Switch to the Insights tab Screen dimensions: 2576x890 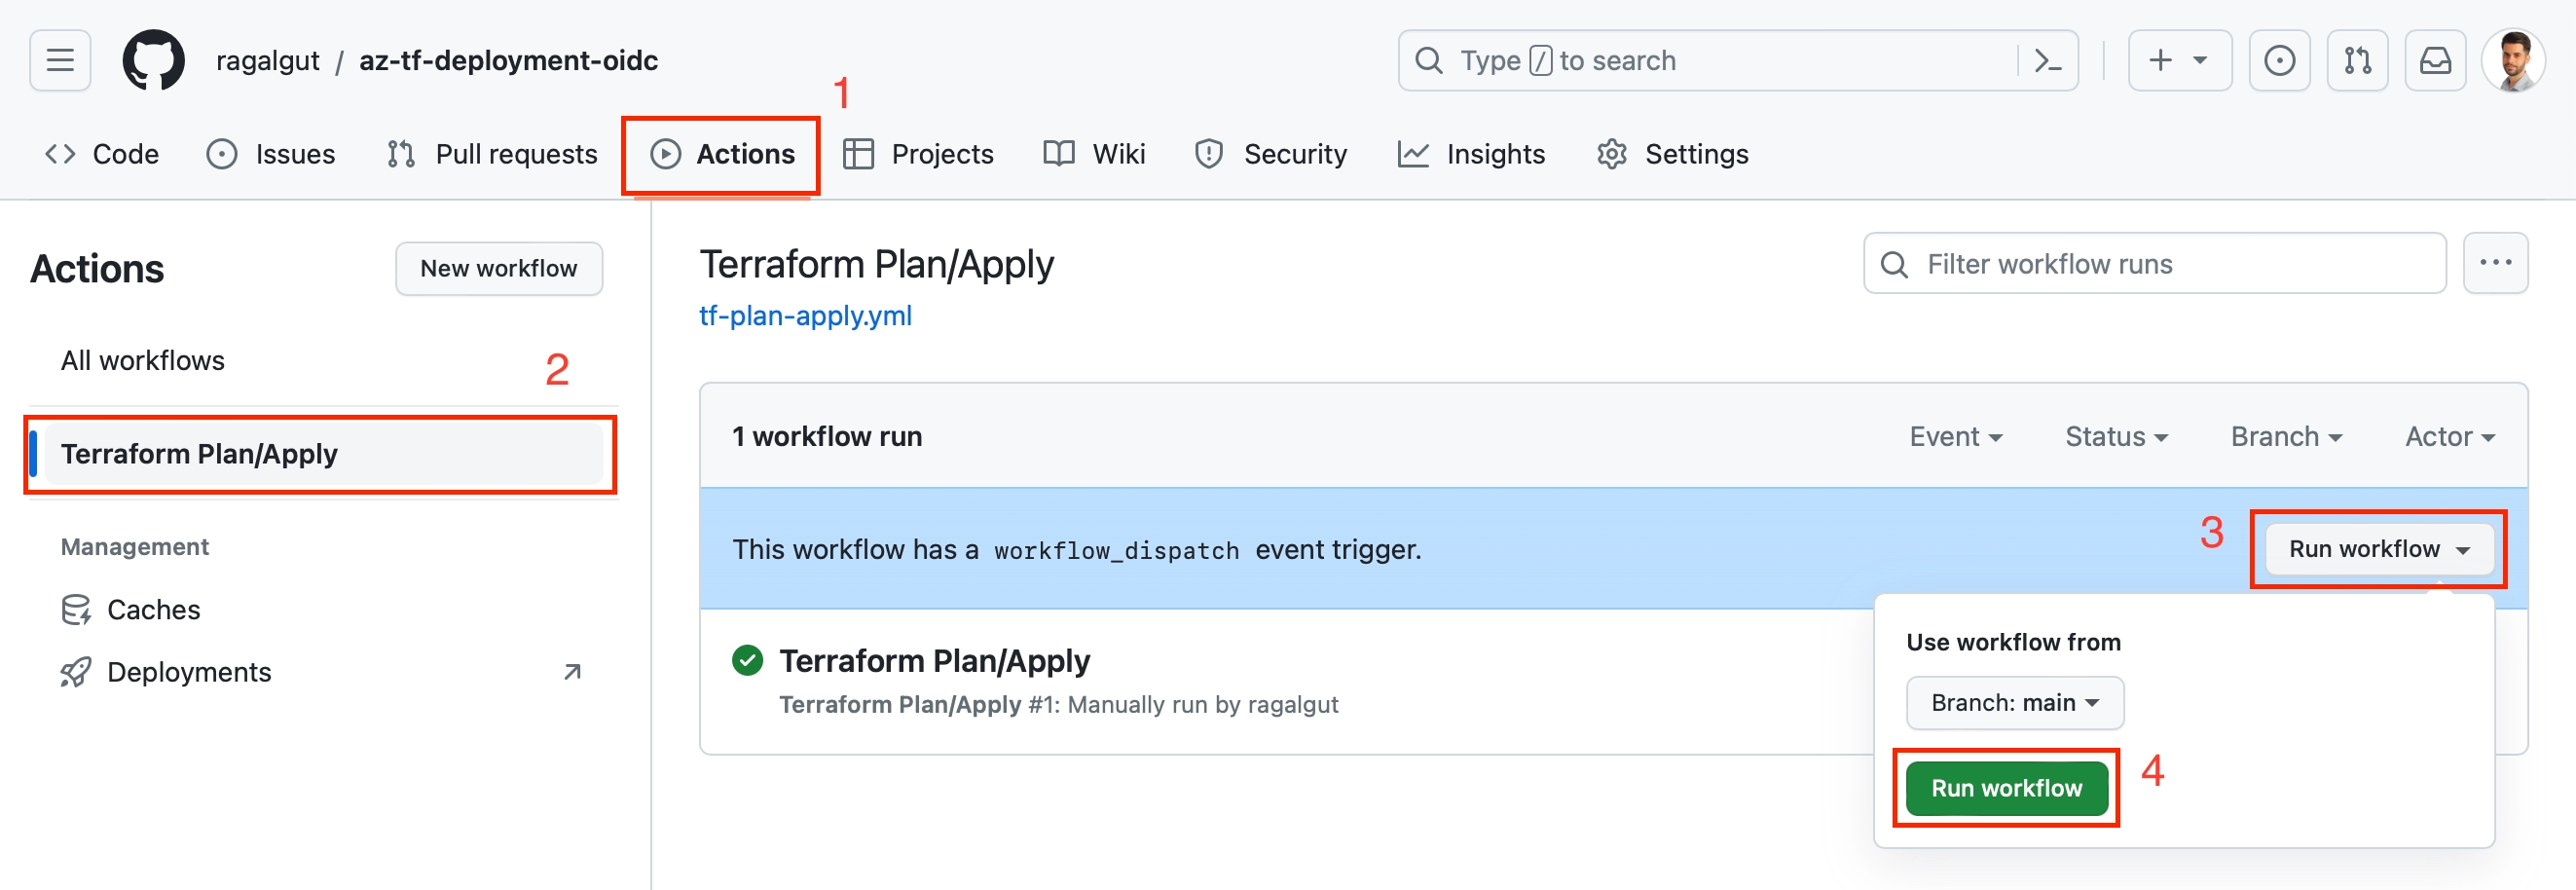coord(1471,154)
